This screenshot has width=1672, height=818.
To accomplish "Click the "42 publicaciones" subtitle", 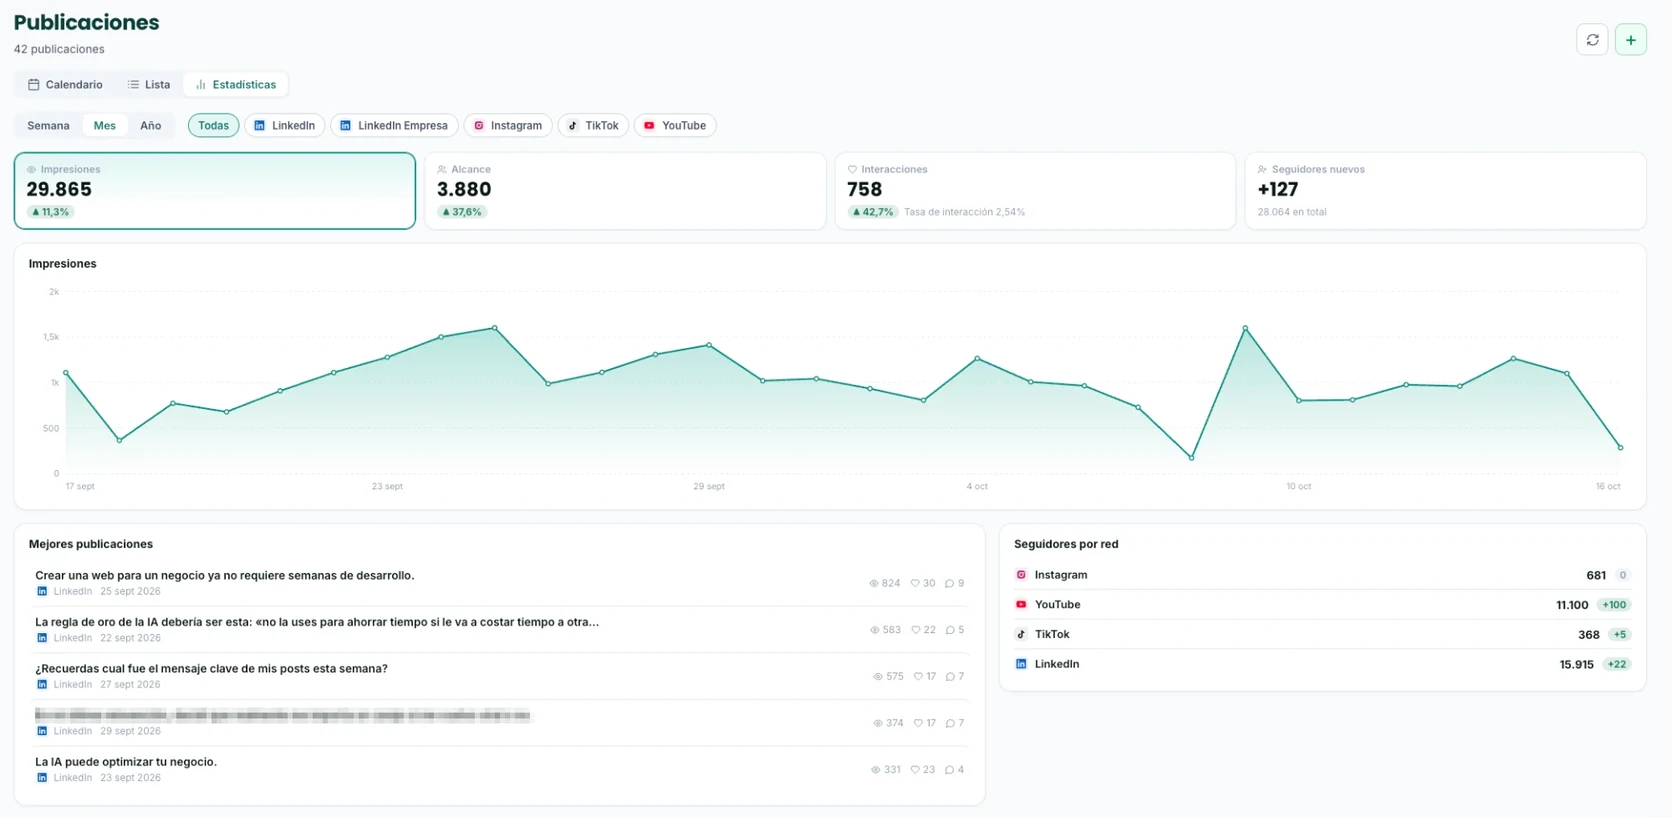I will point(59,49).
